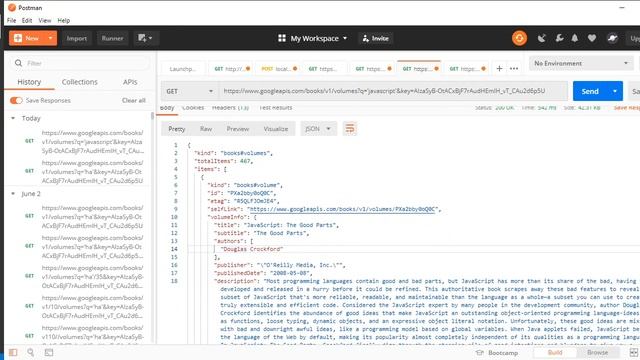Screen dimensions: 640x360
Task: Open settings wrench icon
Action: pyautogui.click(x=559, y=38)
